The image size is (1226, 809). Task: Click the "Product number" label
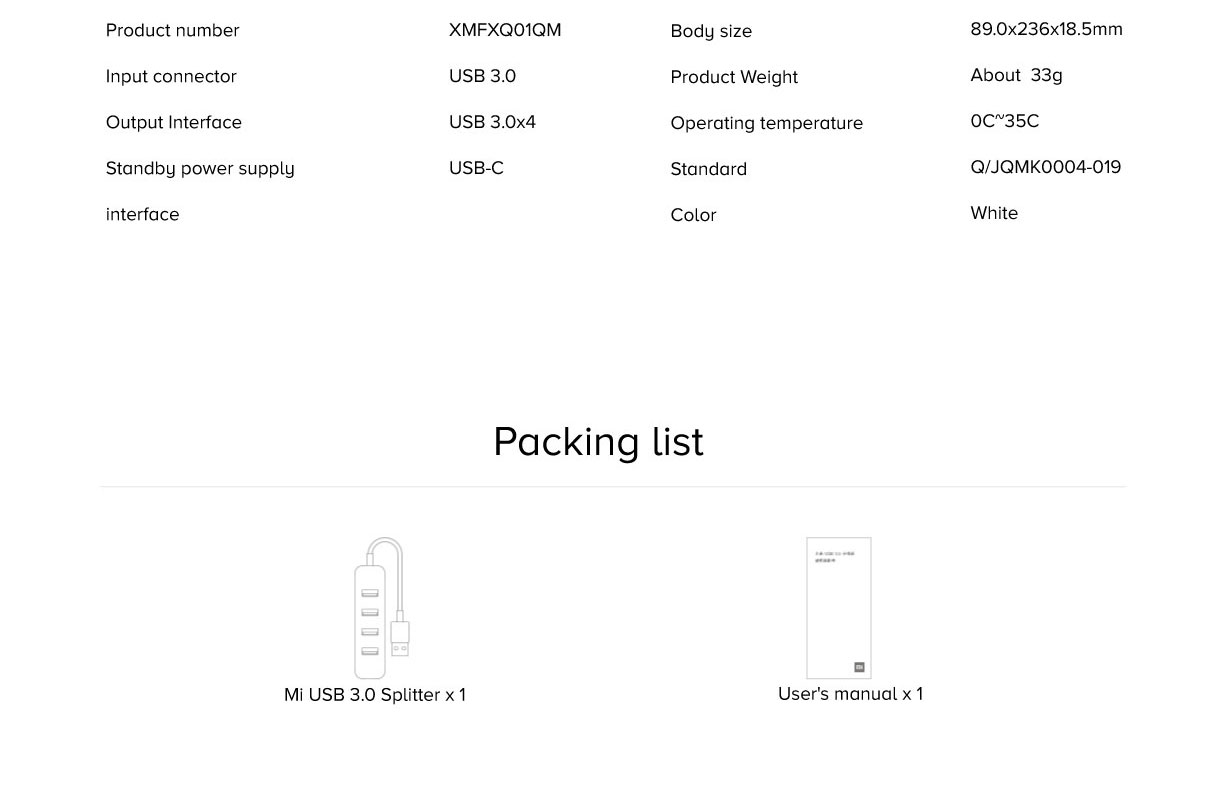coord(173,30)
